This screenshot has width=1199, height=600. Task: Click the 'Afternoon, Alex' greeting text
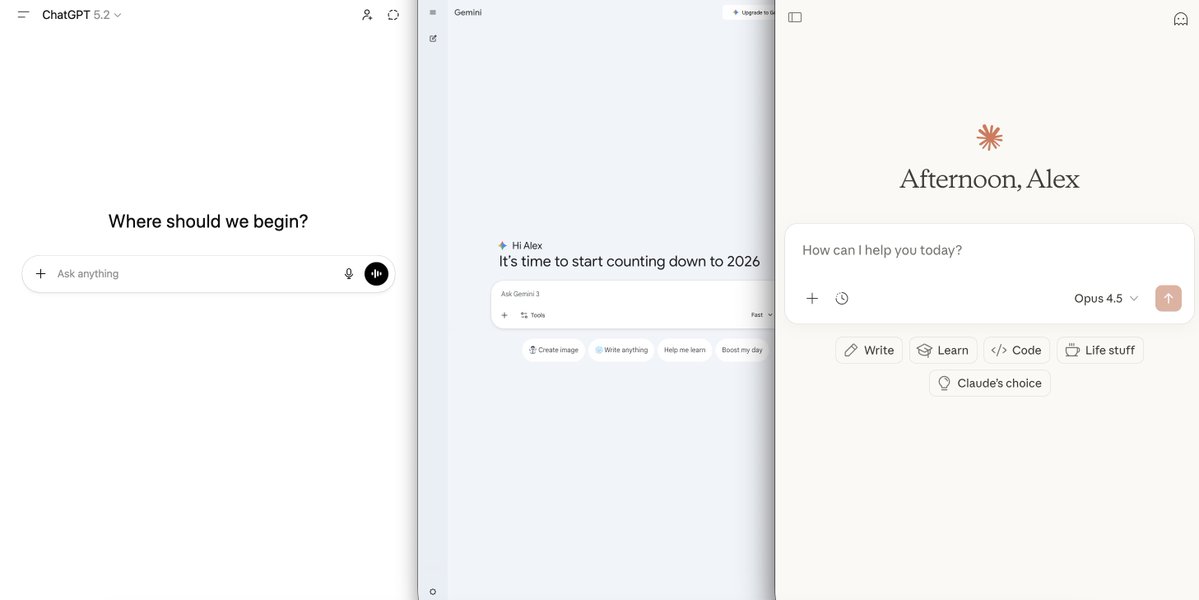[989, 179]
